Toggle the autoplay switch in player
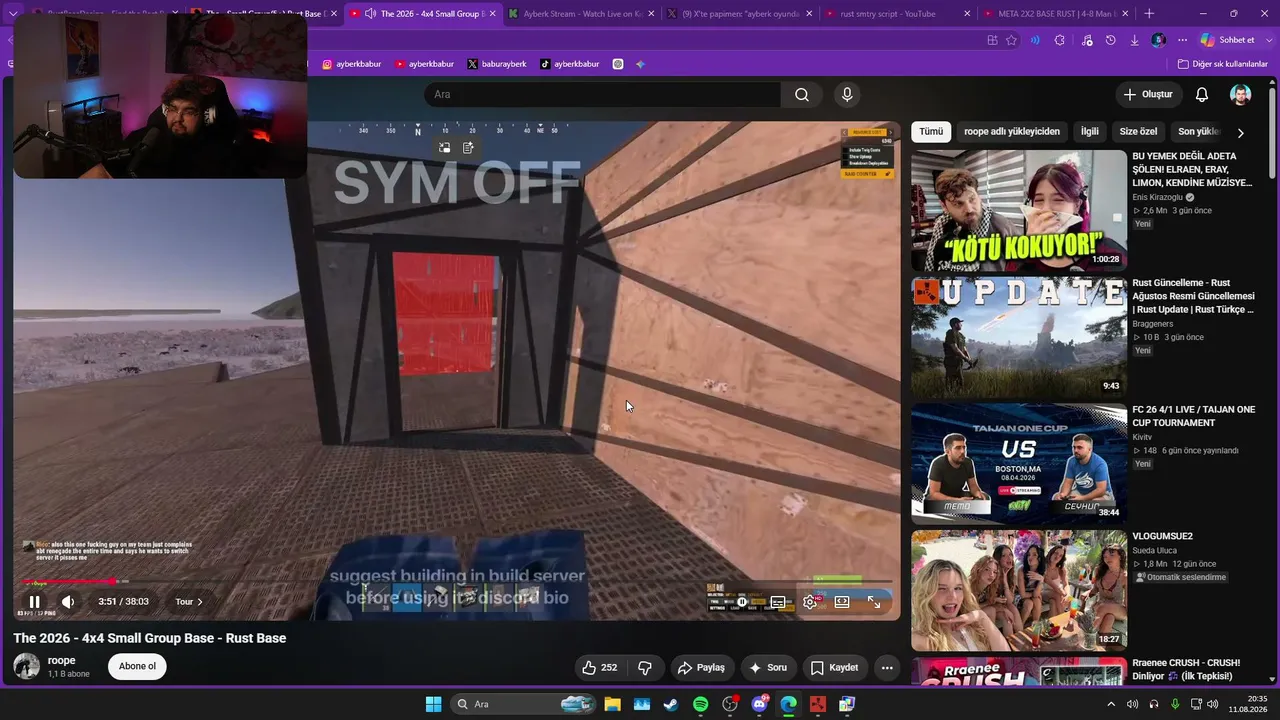This screenshot has width=1280, height=720. pyautogui.click(x=742, y=602)
